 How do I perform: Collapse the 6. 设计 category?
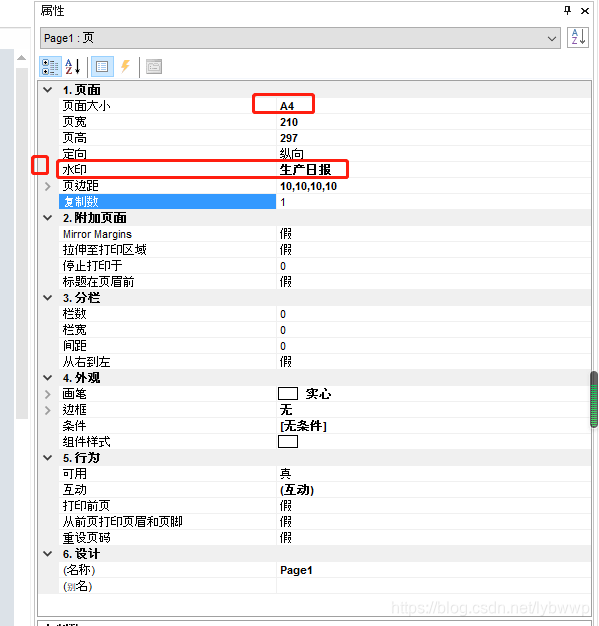[x=48, y=554]
